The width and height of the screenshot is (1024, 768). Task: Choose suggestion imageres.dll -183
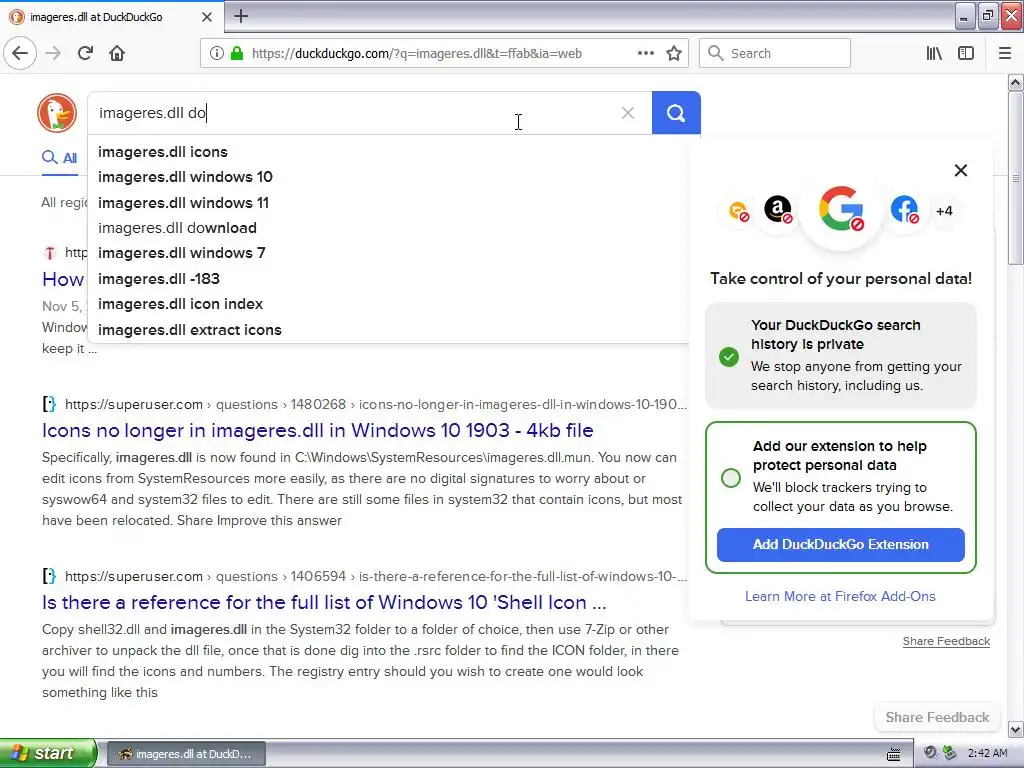(389, 279)
